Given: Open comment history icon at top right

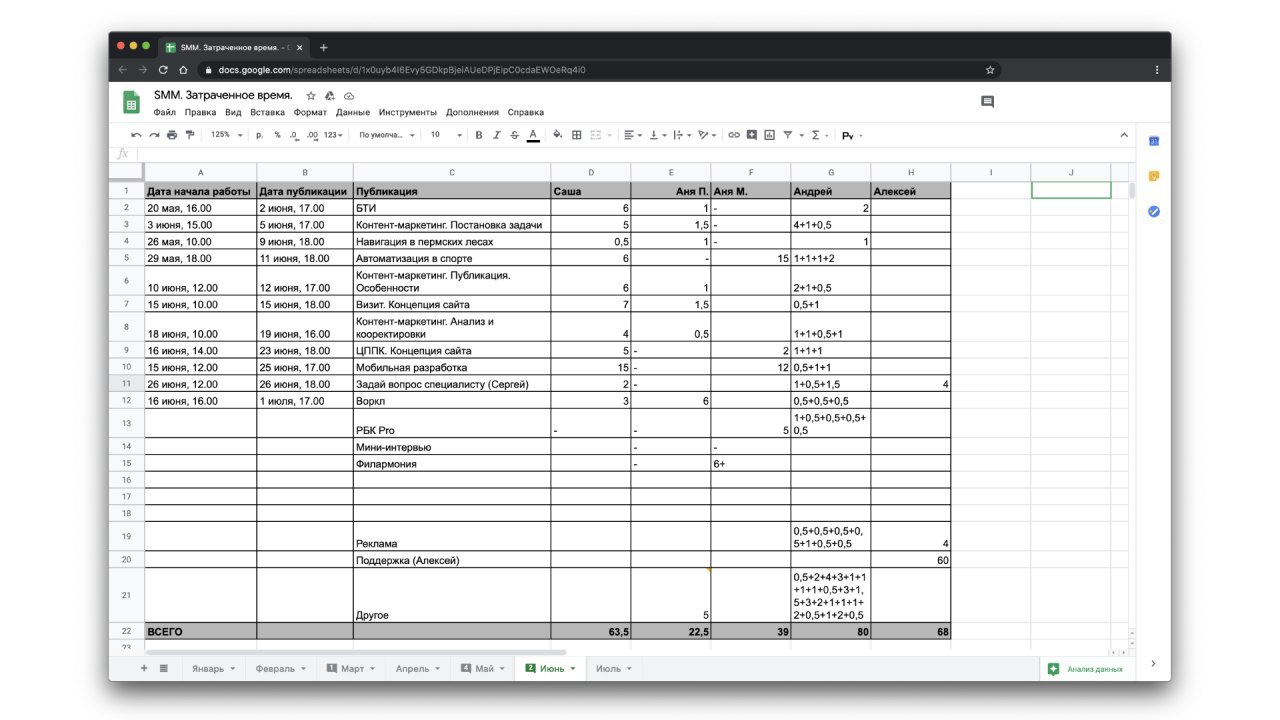Looking at the screenshot, I should [988, 102].
